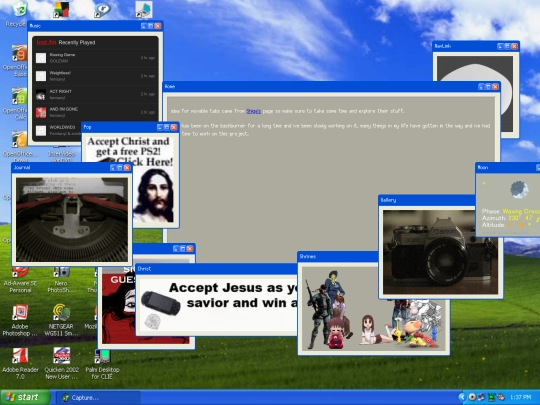Click the Accept Jesus as savior ad text
540x405 pixels.
(x=233, y=295)
